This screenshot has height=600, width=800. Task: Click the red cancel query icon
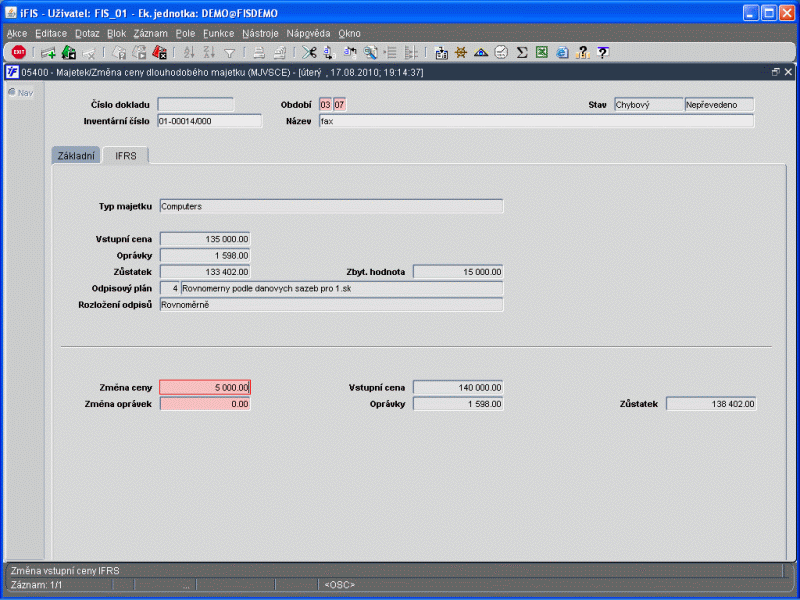click(160, 53)
